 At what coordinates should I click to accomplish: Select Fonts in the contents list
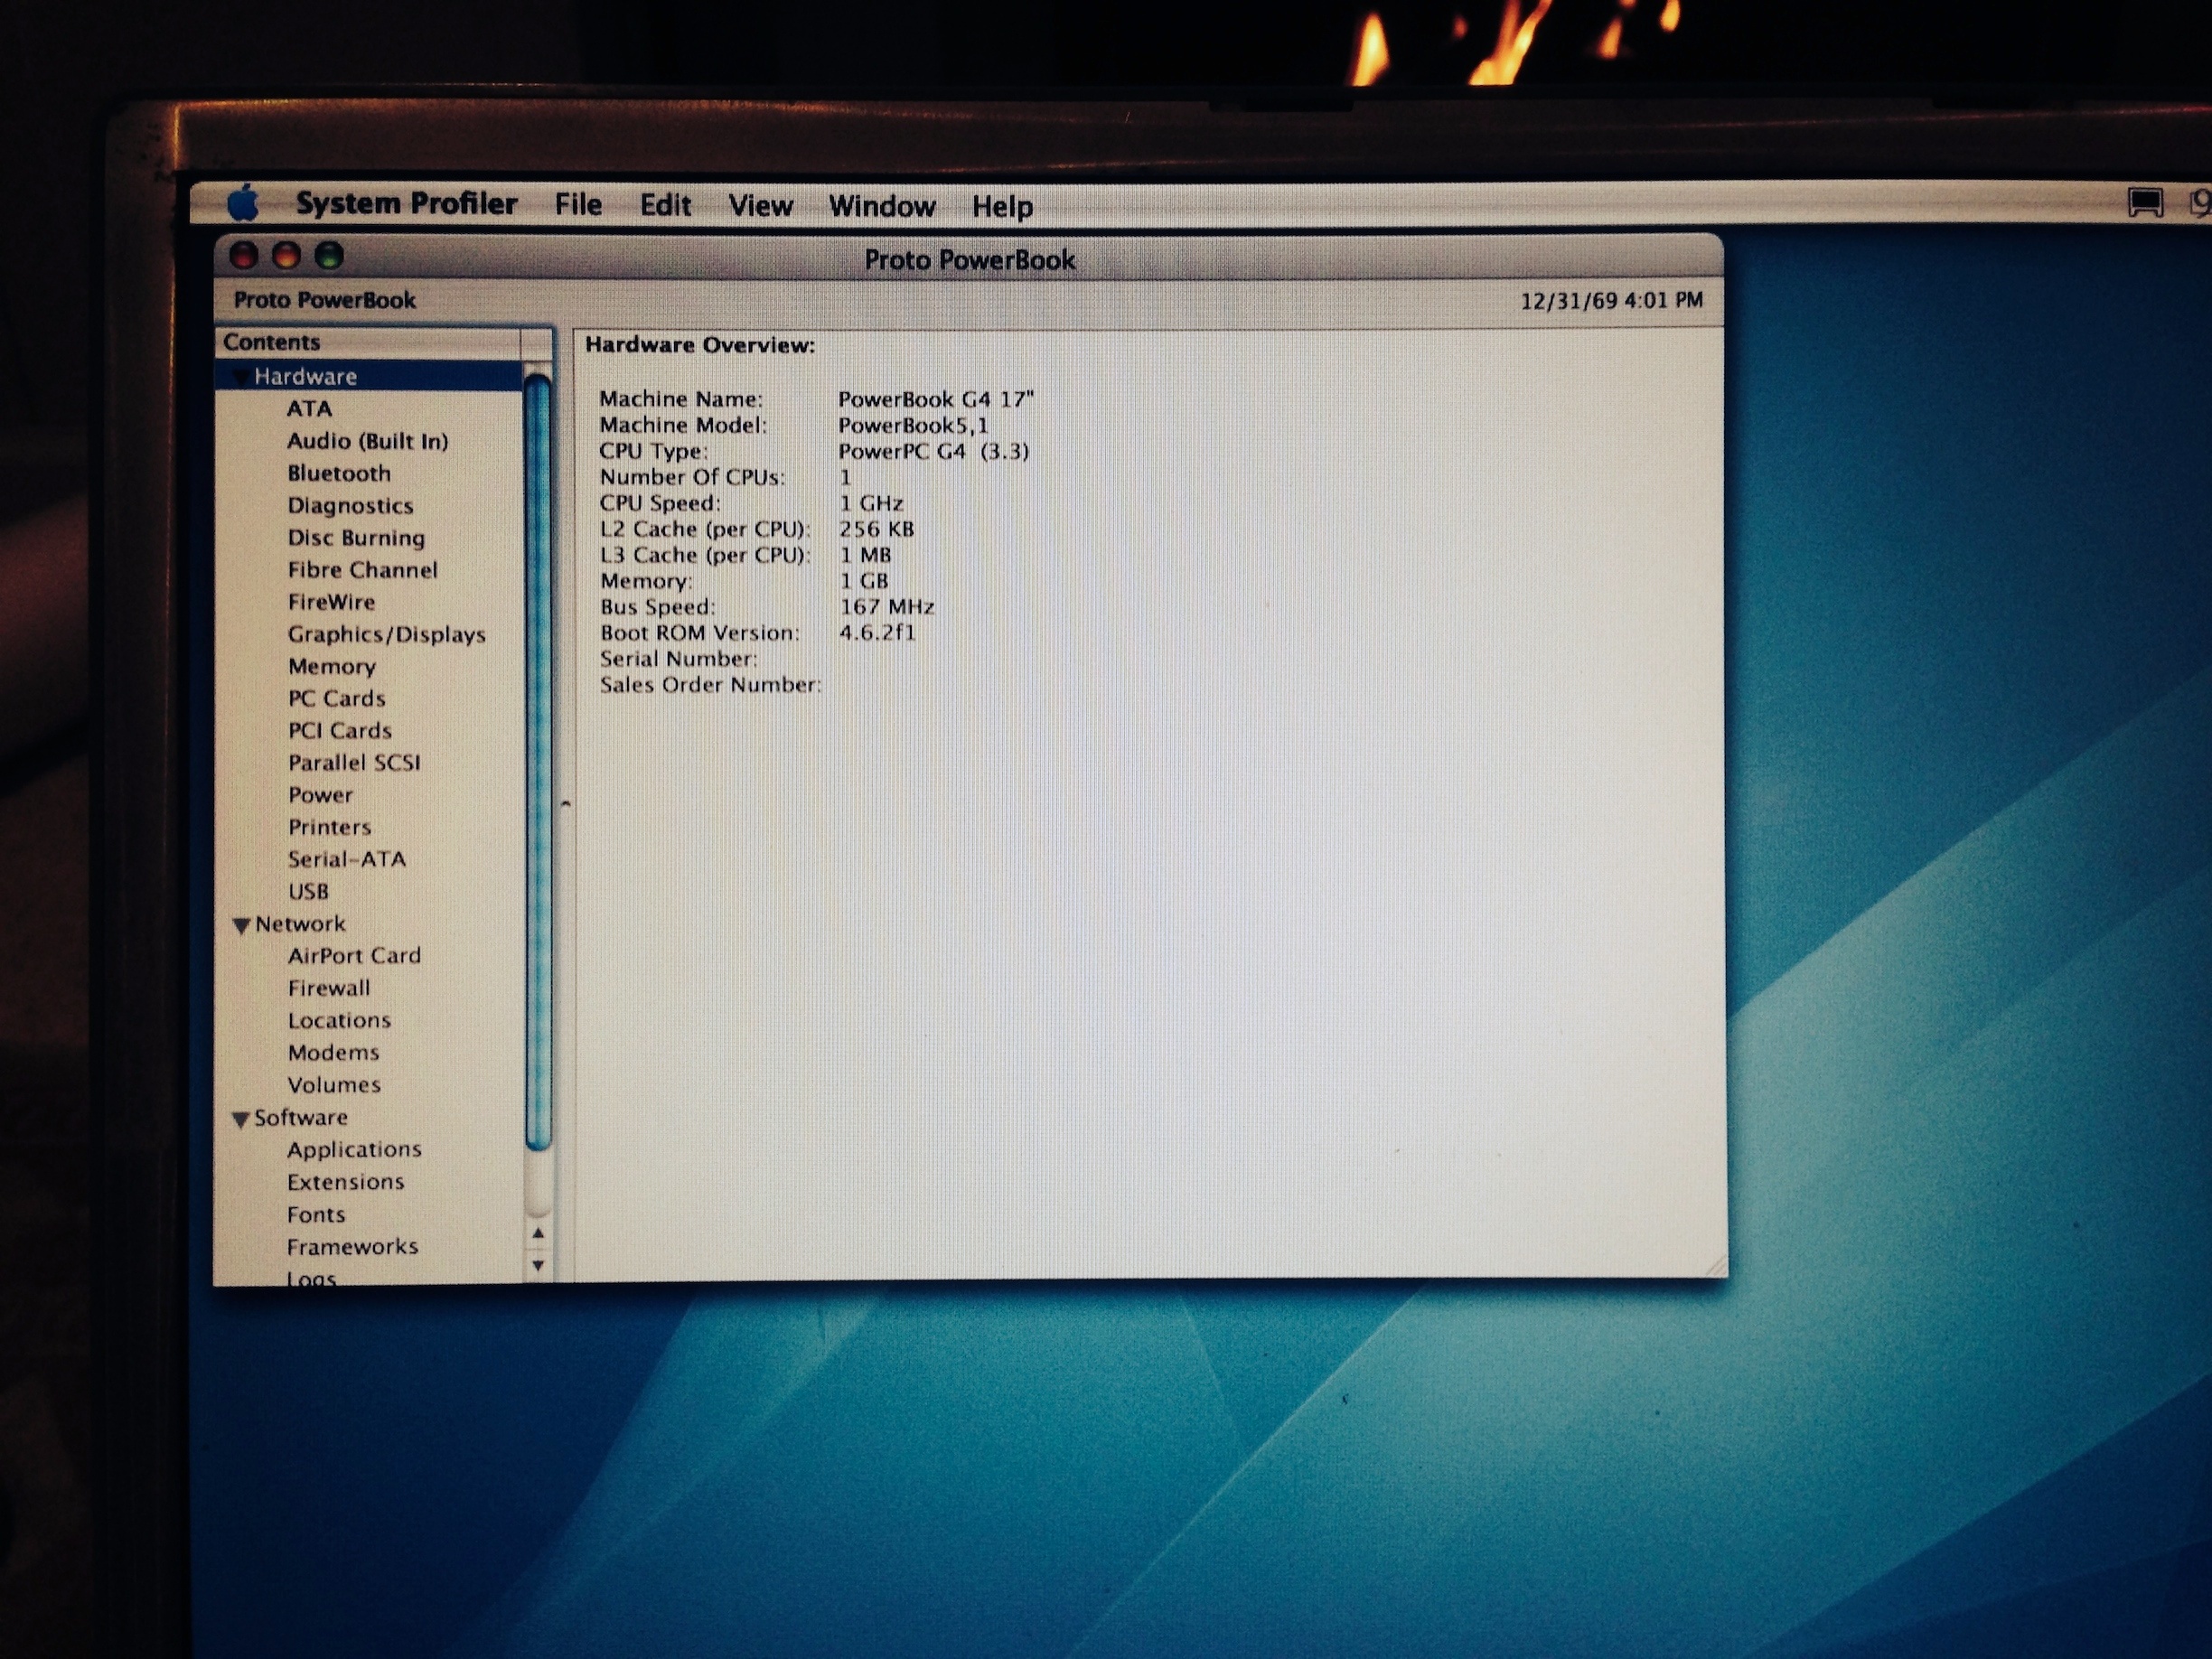click(315, 1215)
